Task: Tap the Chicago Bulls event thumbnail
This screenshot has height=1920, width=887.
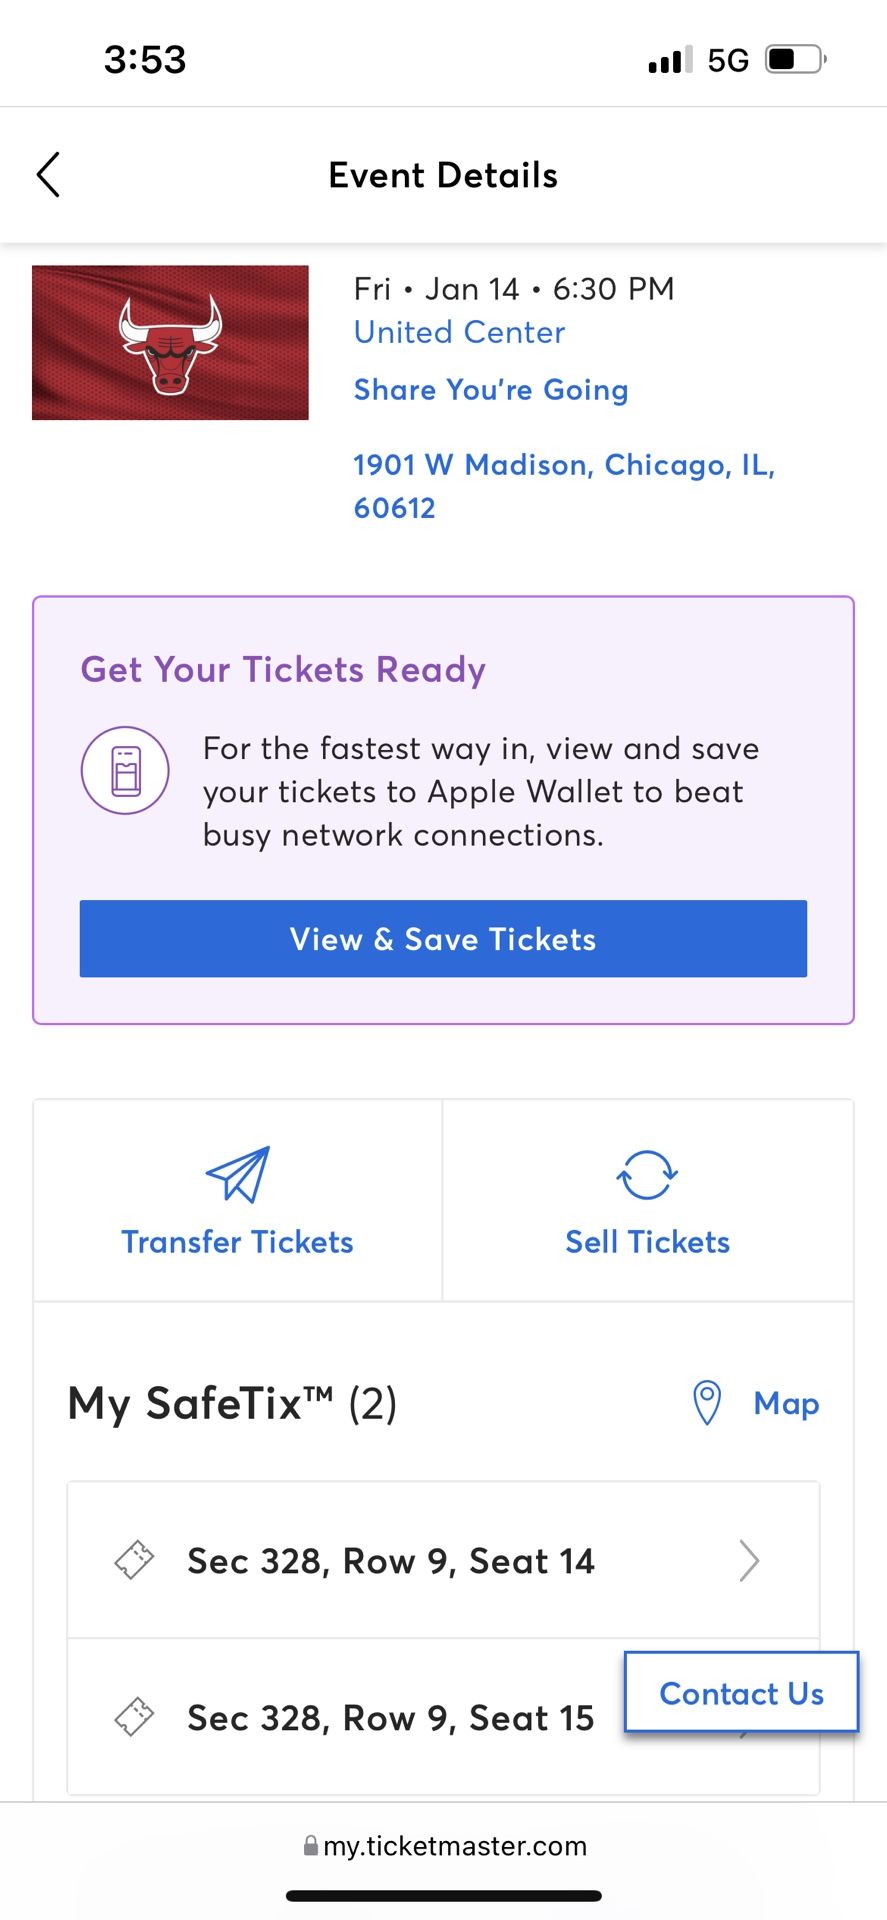Action: pyautogui.click(x=170, y=342)
